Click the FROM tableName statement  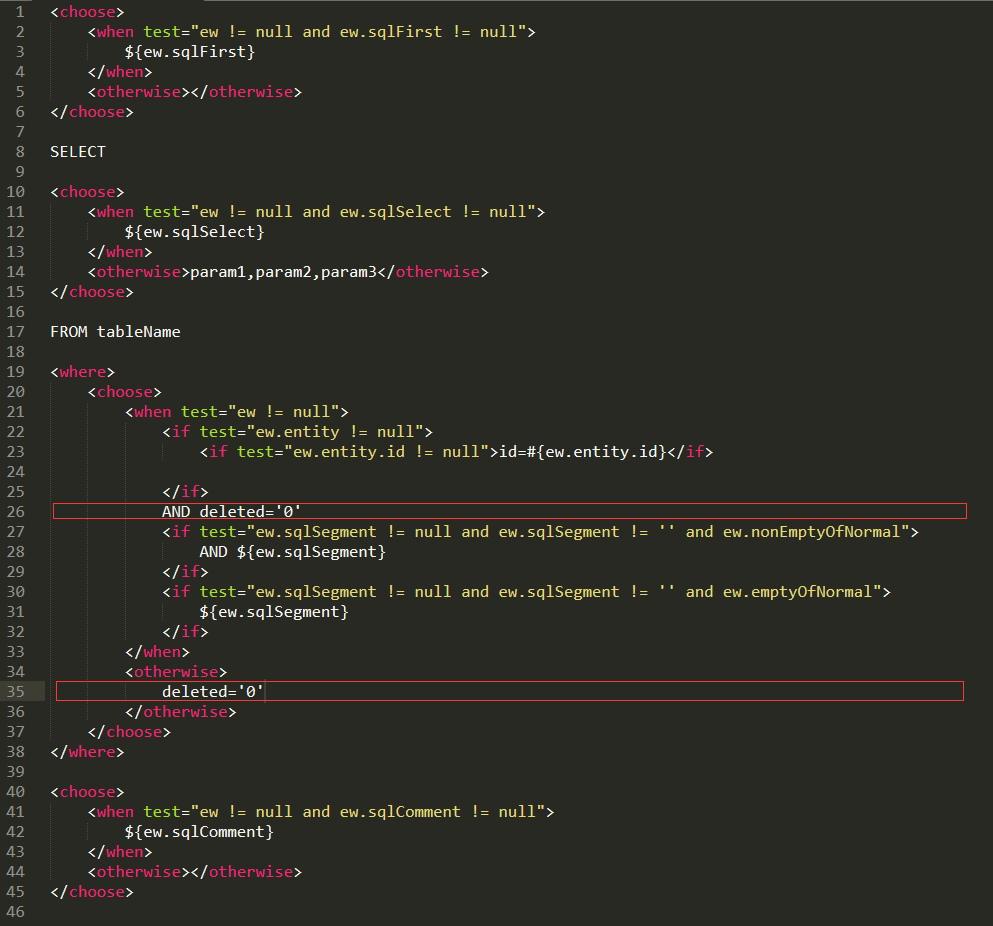(x=115, y=332)
